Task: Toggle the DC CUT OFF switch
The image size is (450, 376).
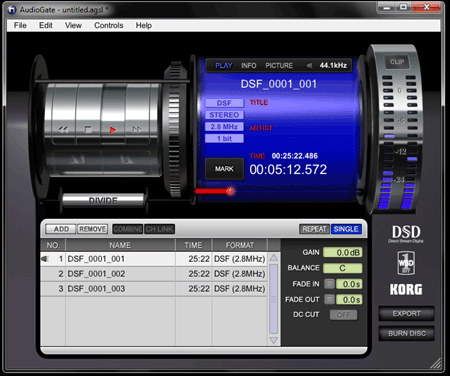Action: click(x=343, y=315)
